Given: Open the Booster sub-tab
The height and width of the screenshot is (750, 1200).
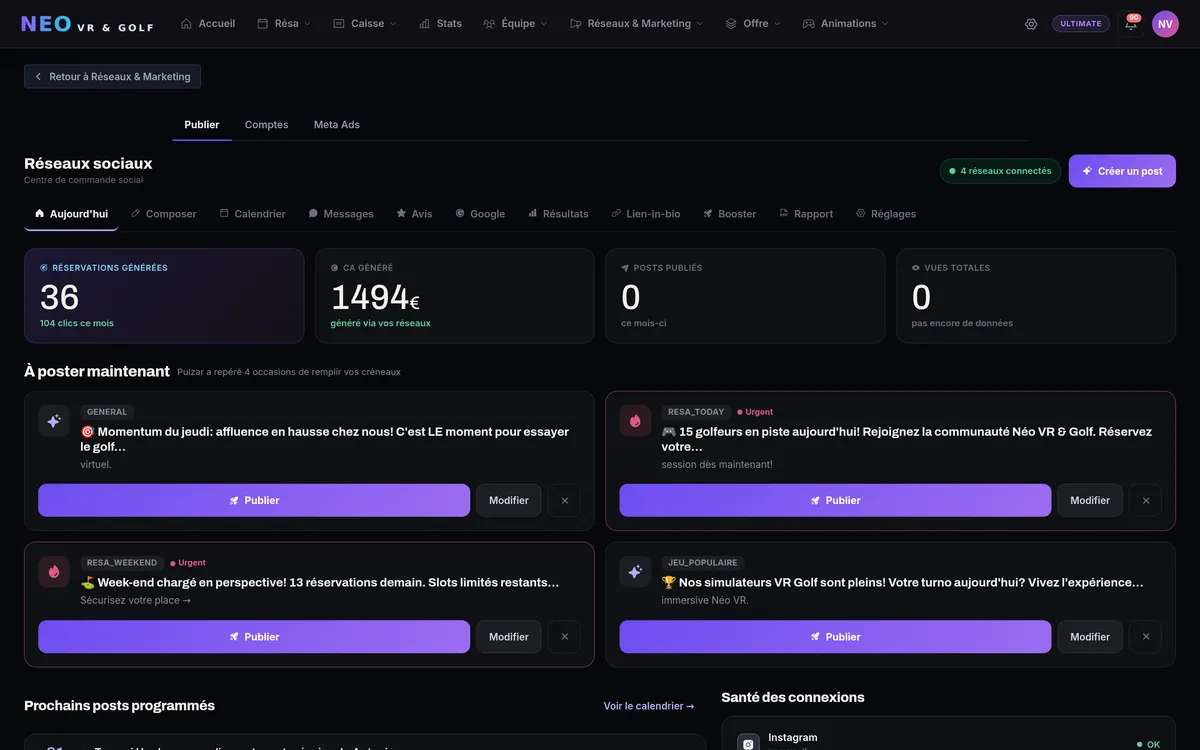Looking at the screenshot, I should click(x=730, y=214).
